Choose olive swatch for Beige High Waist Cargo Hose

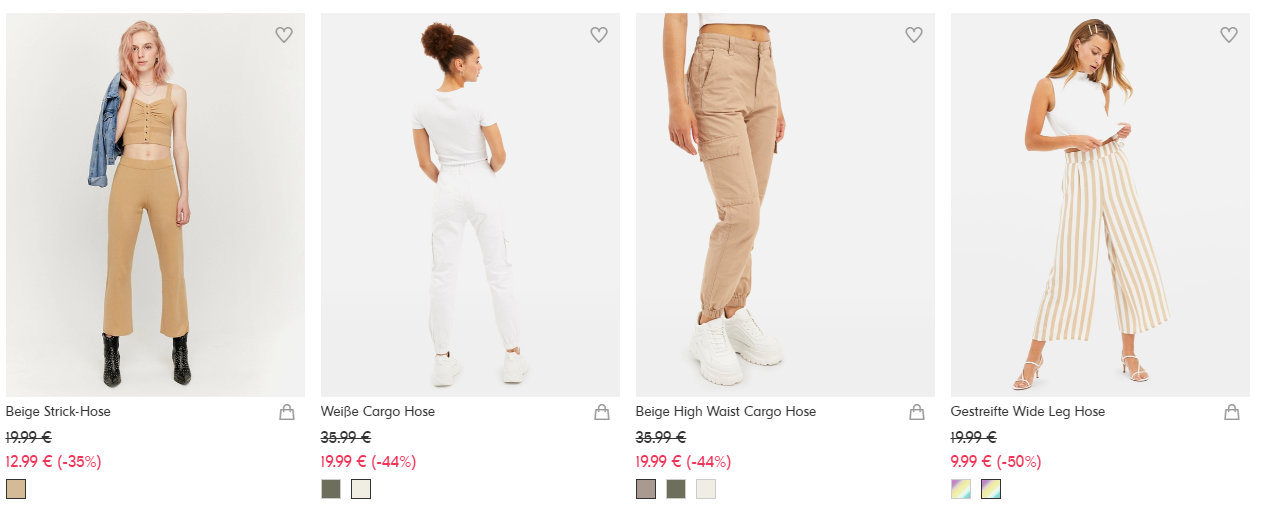point(676,489)
